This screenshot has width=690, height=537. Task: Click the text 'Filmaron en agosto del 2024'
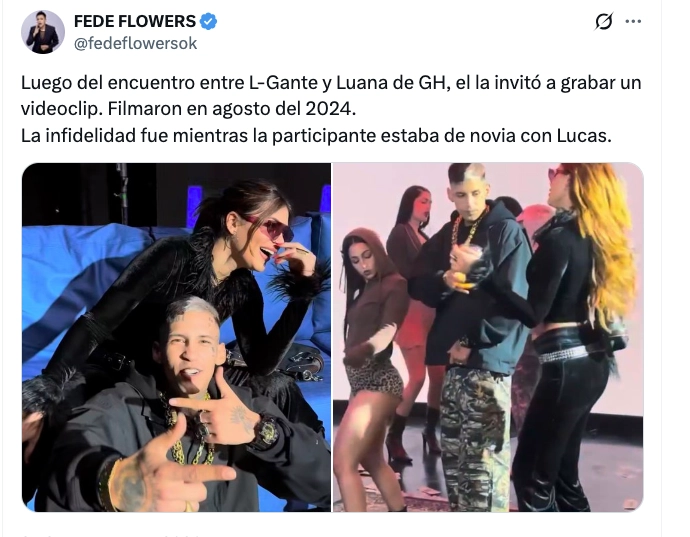(231, 109)
